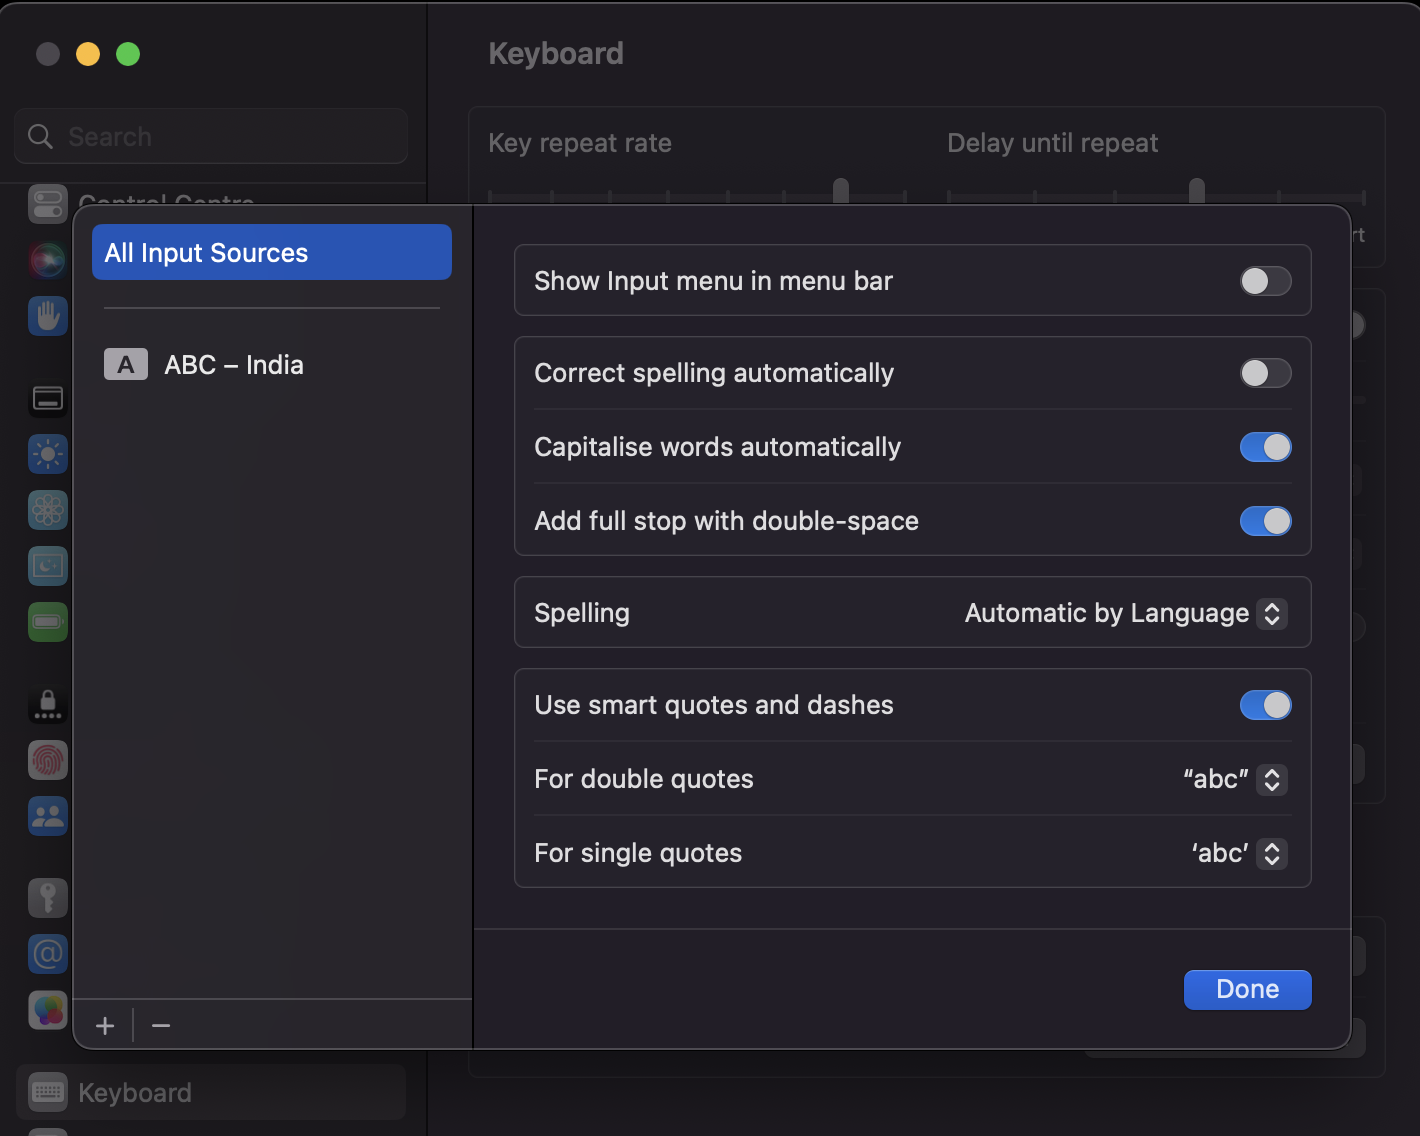The height and width of the screenshot is (1136, 1420).
Task: Open Displays settings sun icon
Action: (47, 454)
